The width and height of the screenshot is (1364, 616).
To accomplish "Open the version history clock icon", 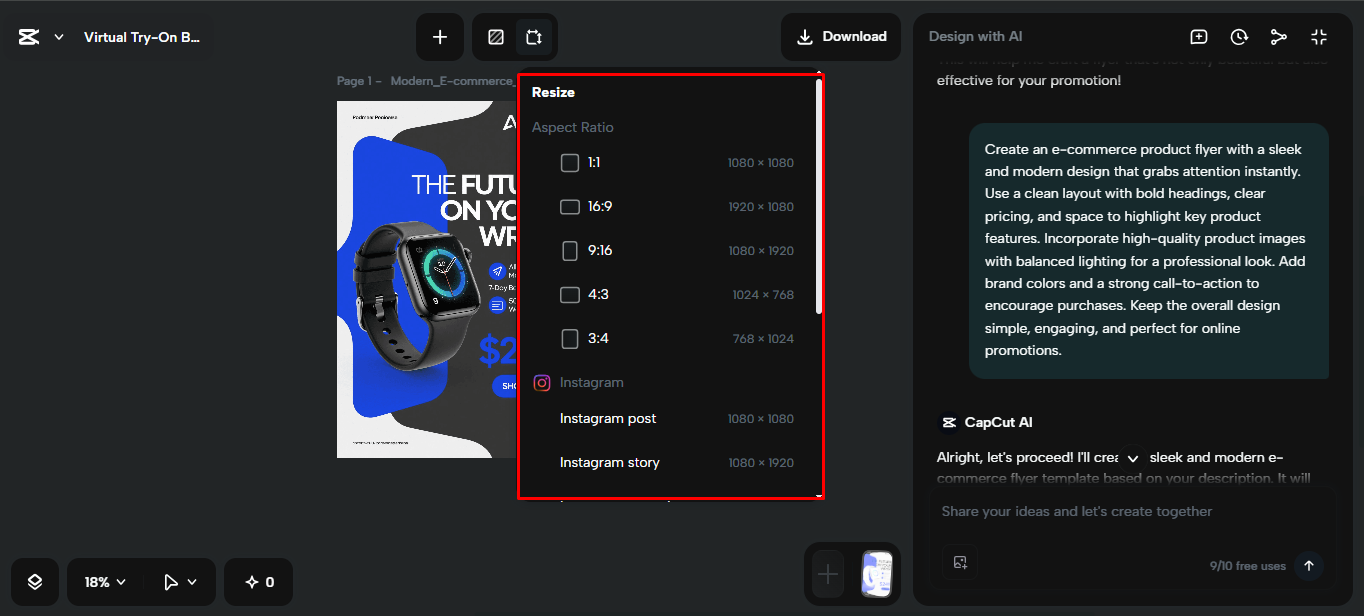I will [1239, 36].
